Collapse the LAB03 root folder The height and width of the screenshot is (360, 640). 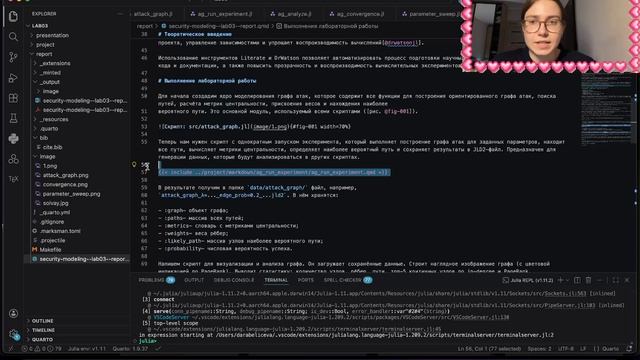pyautogui.click(x=40, y=26)
